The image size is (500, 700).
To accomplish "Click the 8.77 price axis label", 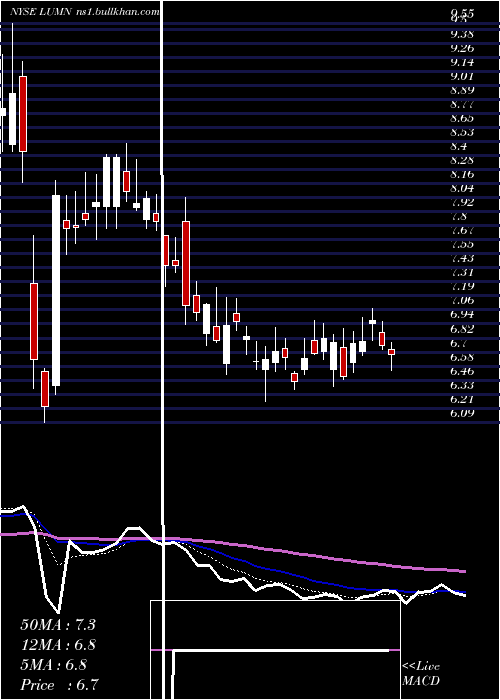I will coord(462,104).
